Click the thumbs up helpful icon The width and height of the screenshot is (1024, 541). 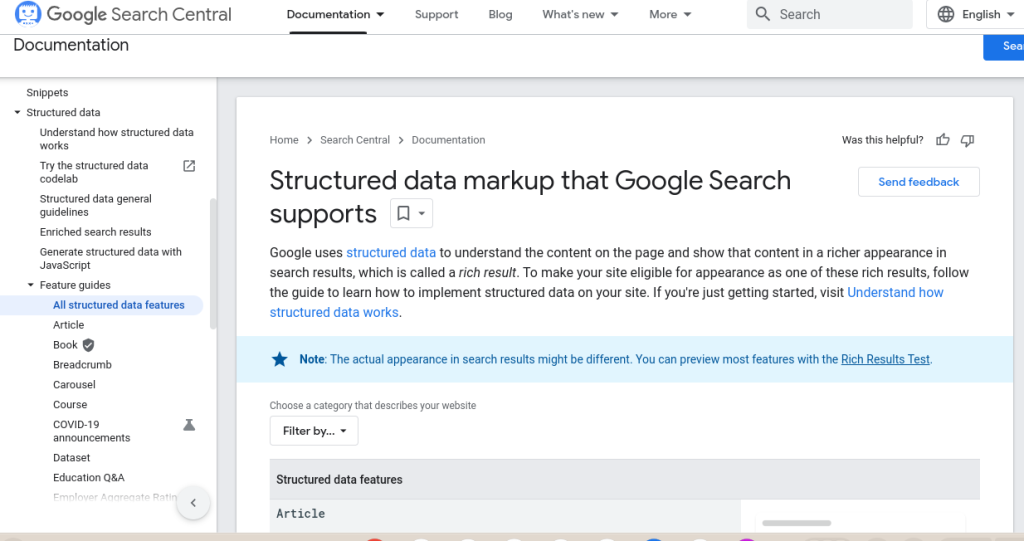coord(942,140)
